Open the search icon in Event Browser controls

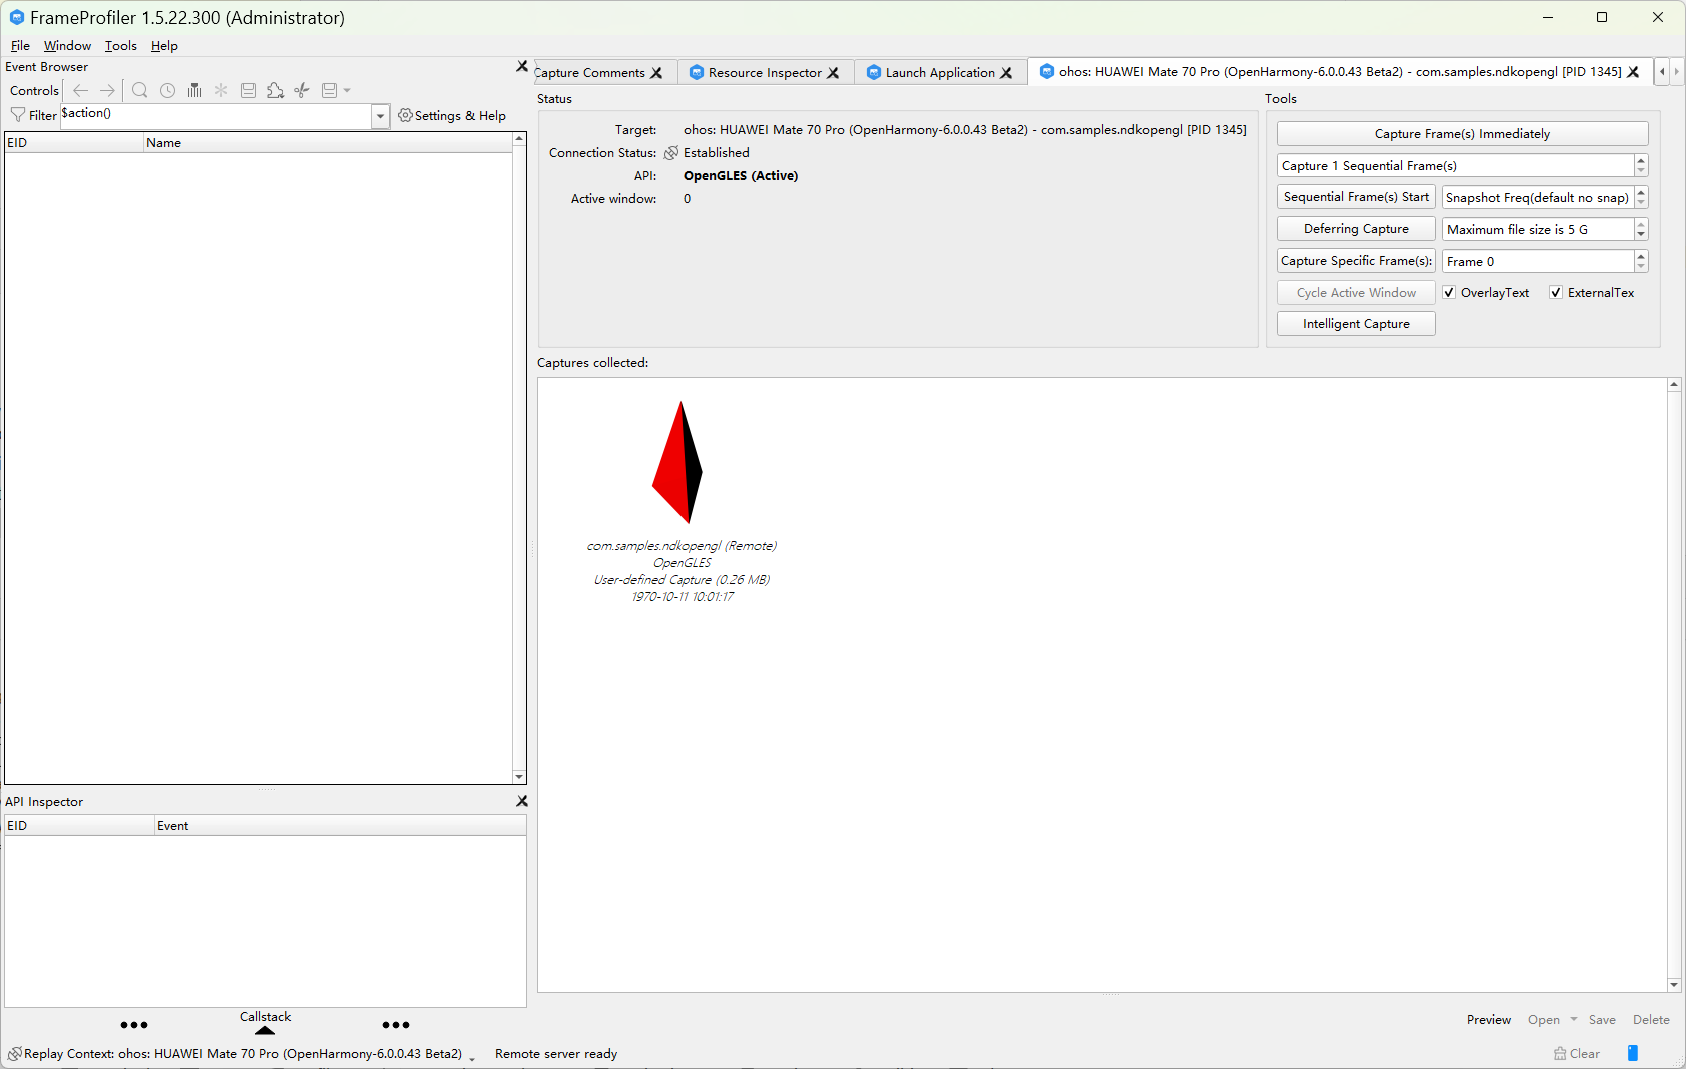(x=139, y=90)
